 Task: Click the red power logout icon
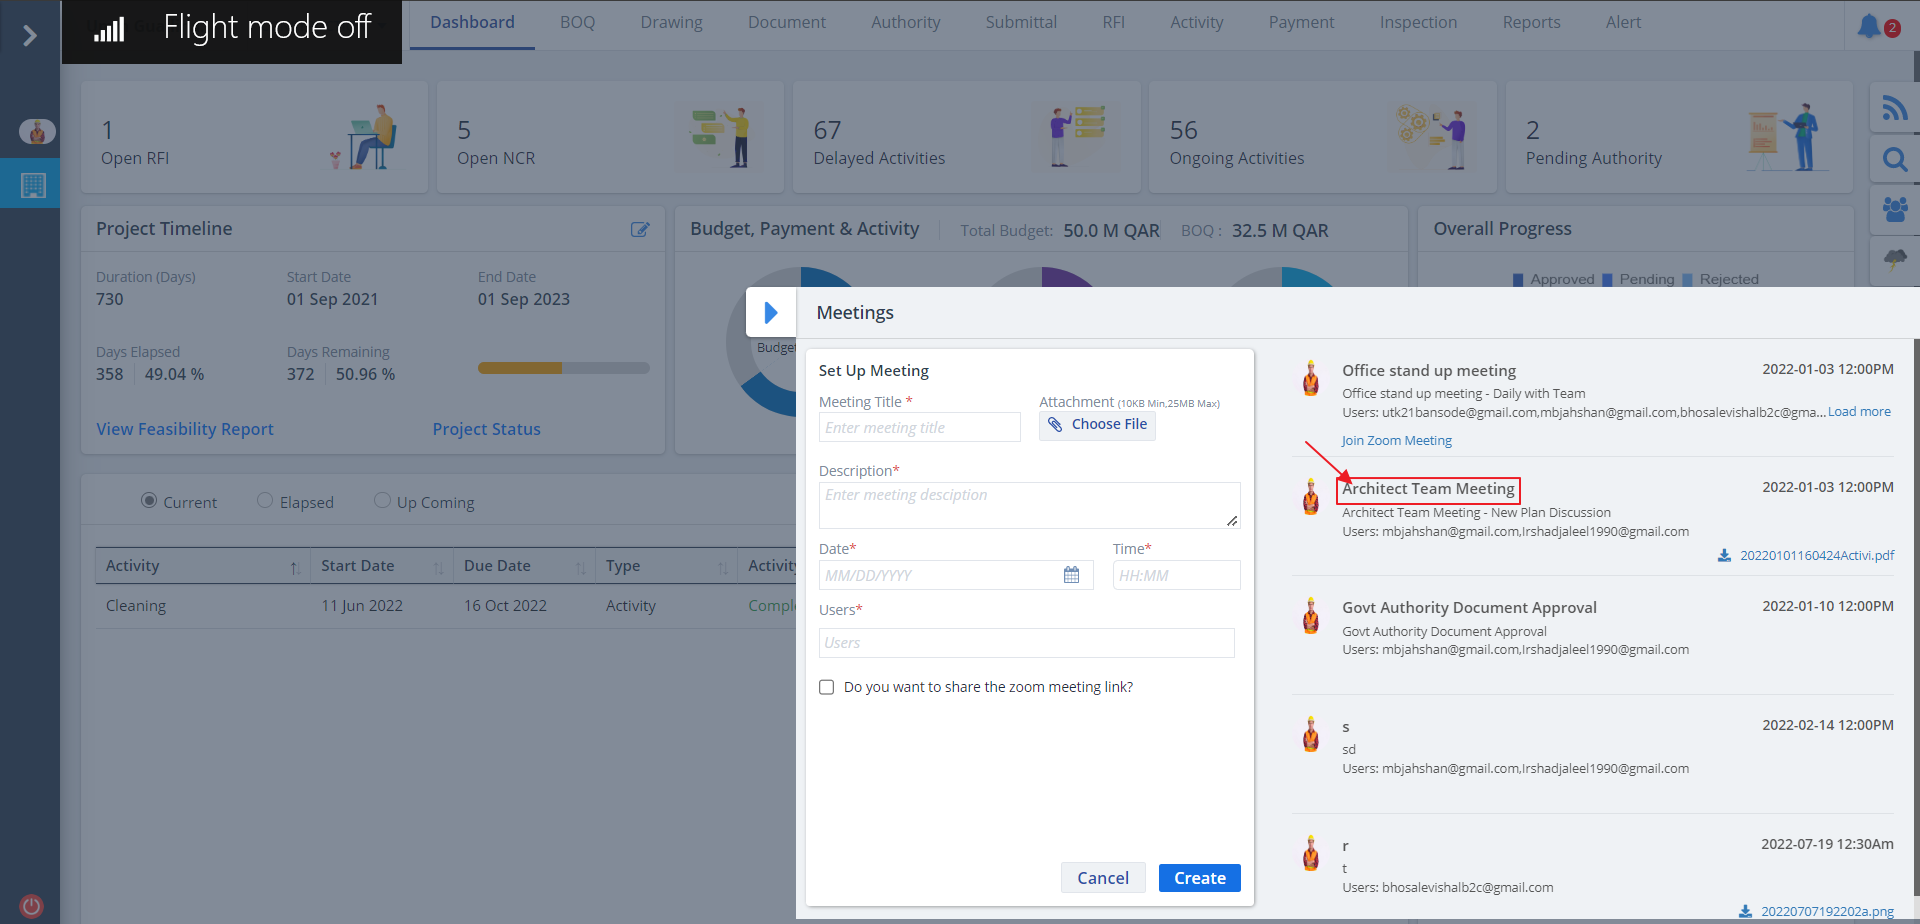pos(31,906)
